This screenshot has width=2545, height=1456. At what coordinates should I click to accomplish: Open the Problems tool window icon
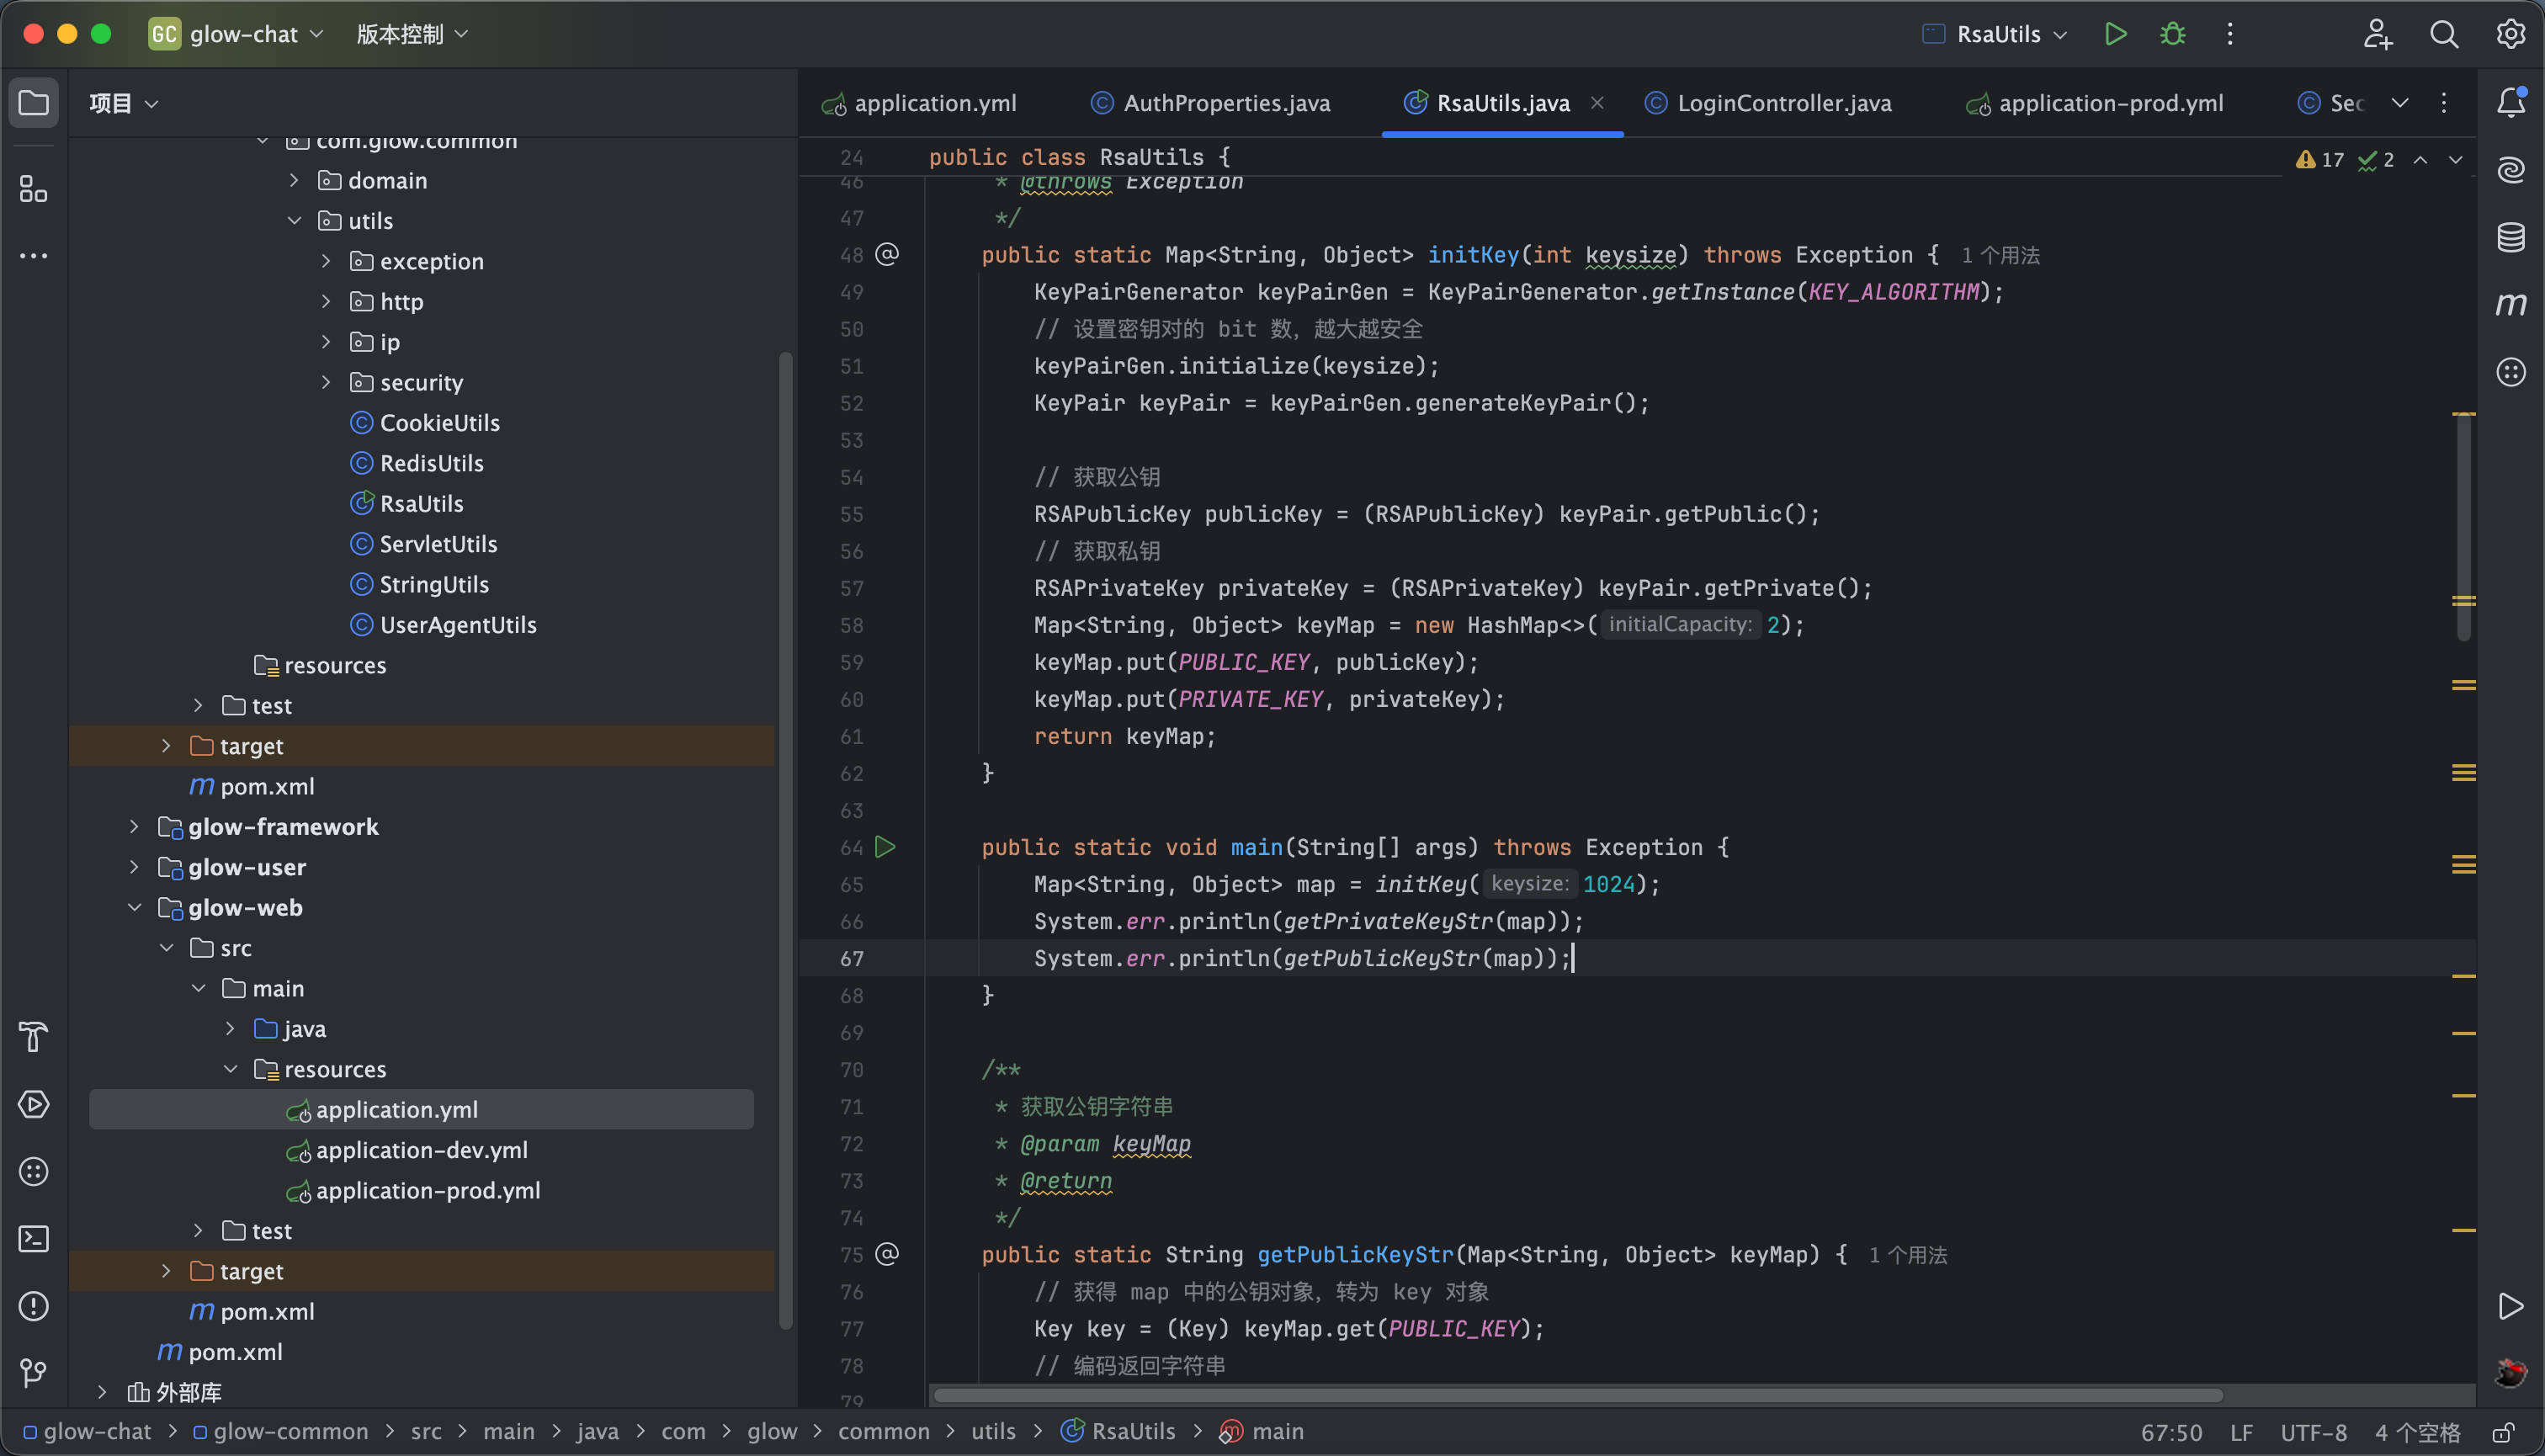click(x=33, y=1306)
